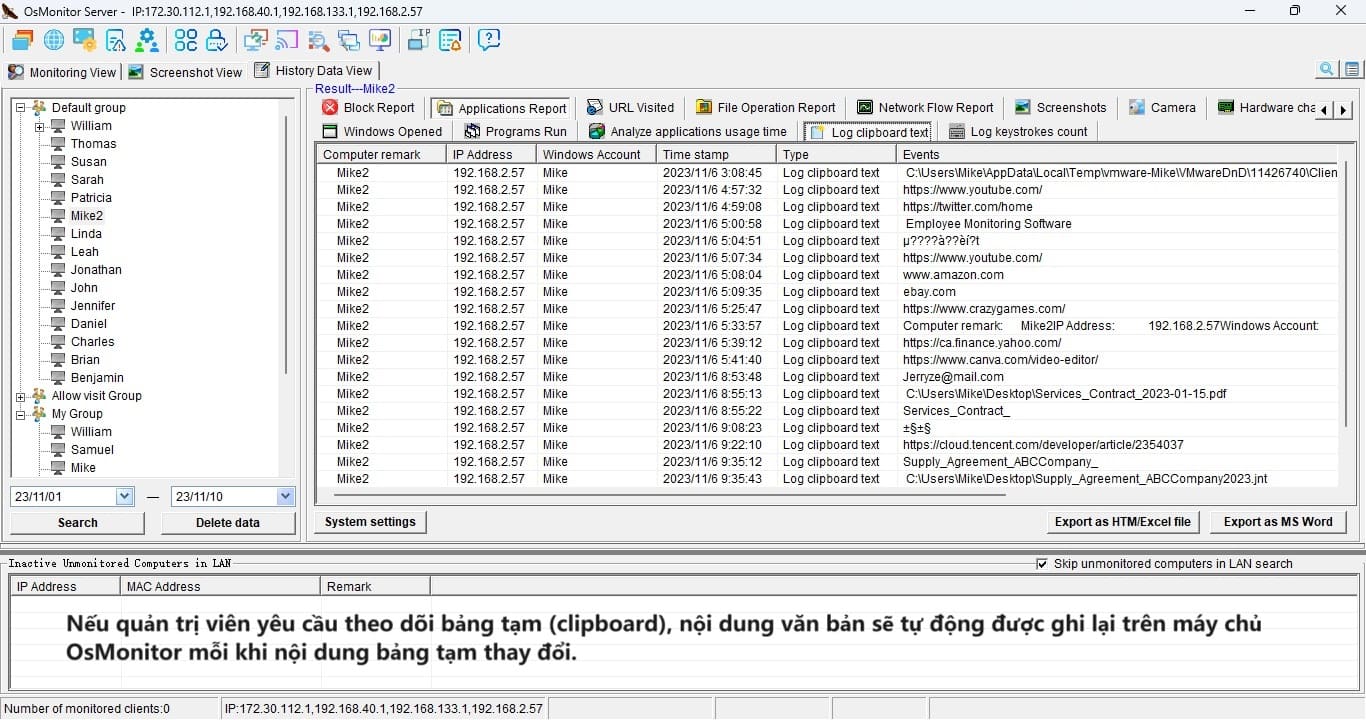Select the Jerryze@mail.com clipboard entry

click(x=828, y=376)
